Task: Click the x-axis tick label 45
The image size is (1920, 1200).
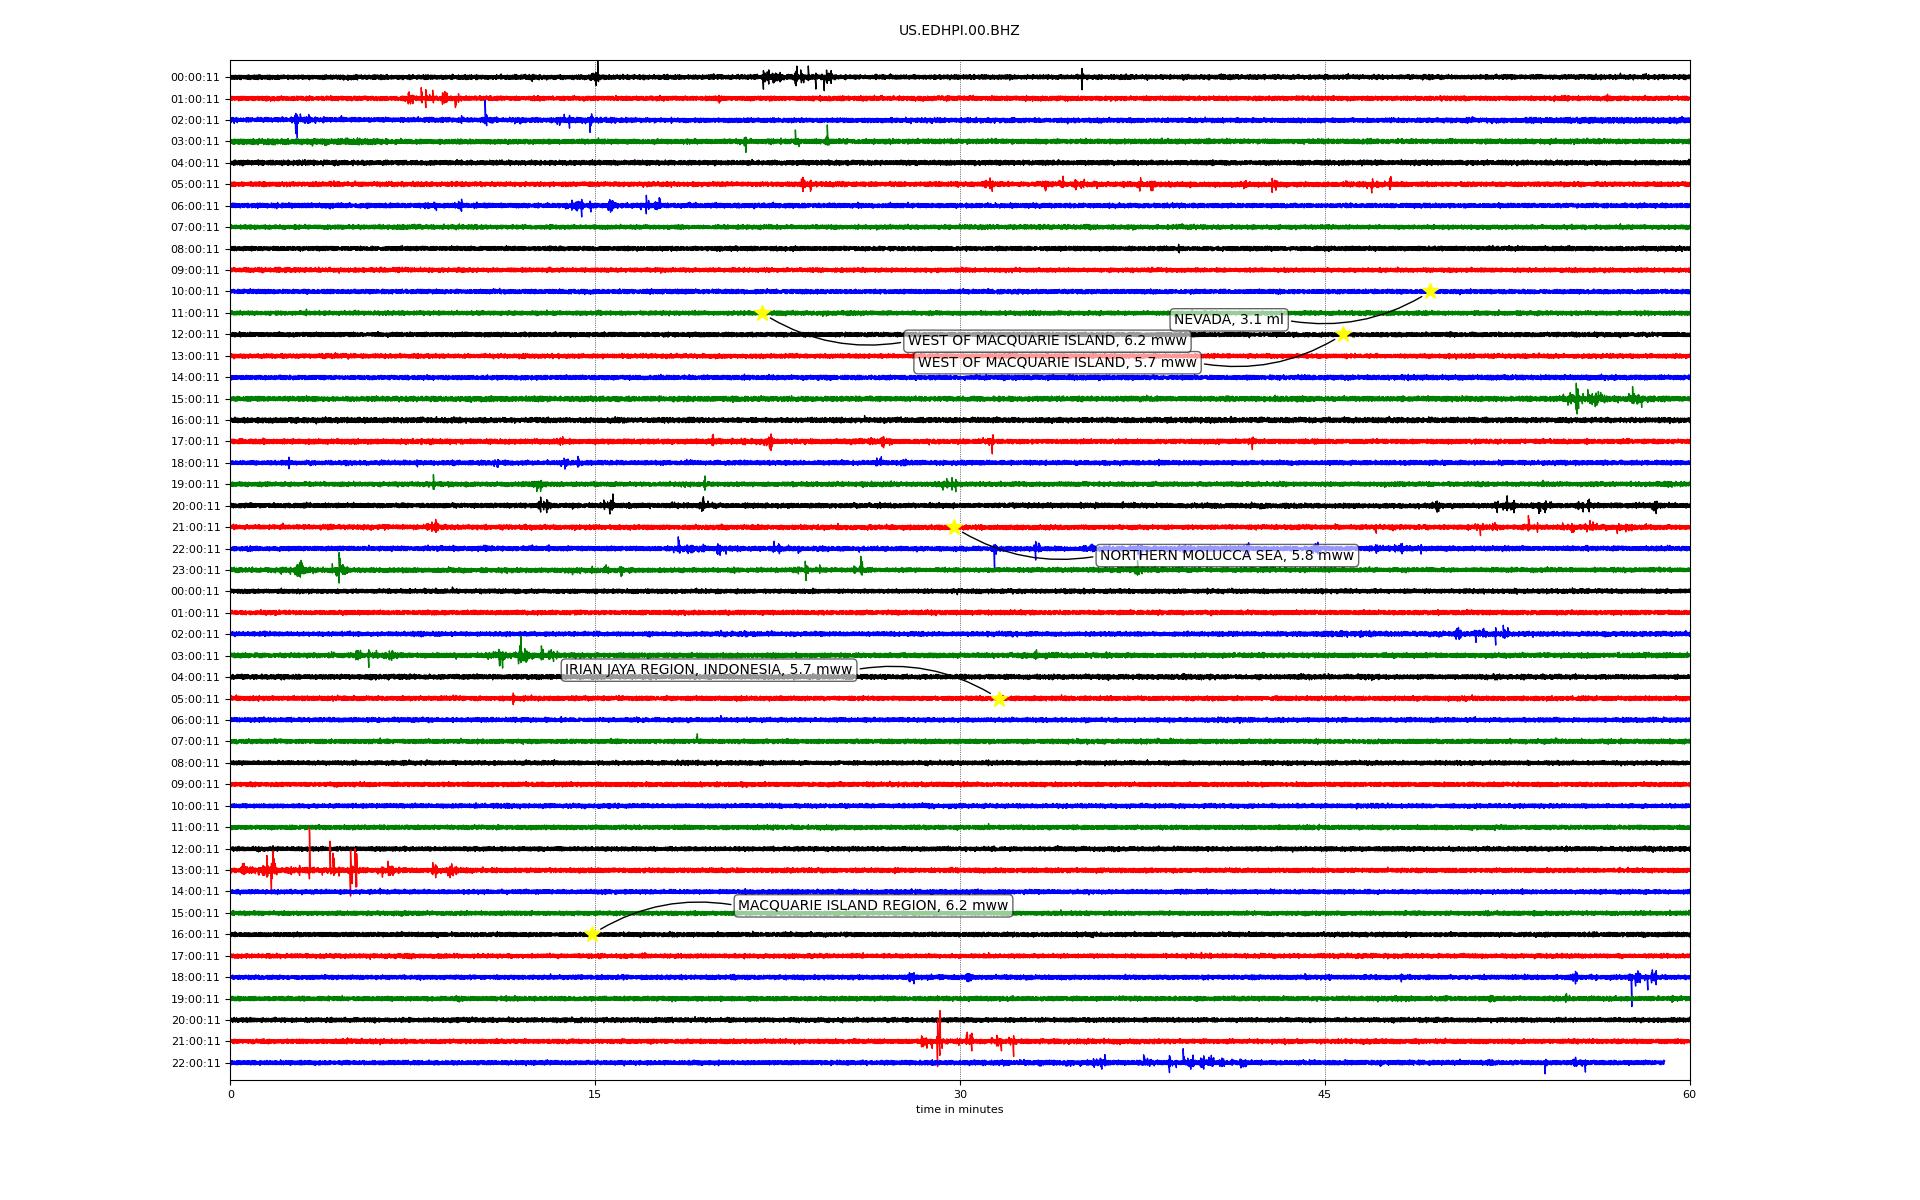Action: coord(1325,1094)
